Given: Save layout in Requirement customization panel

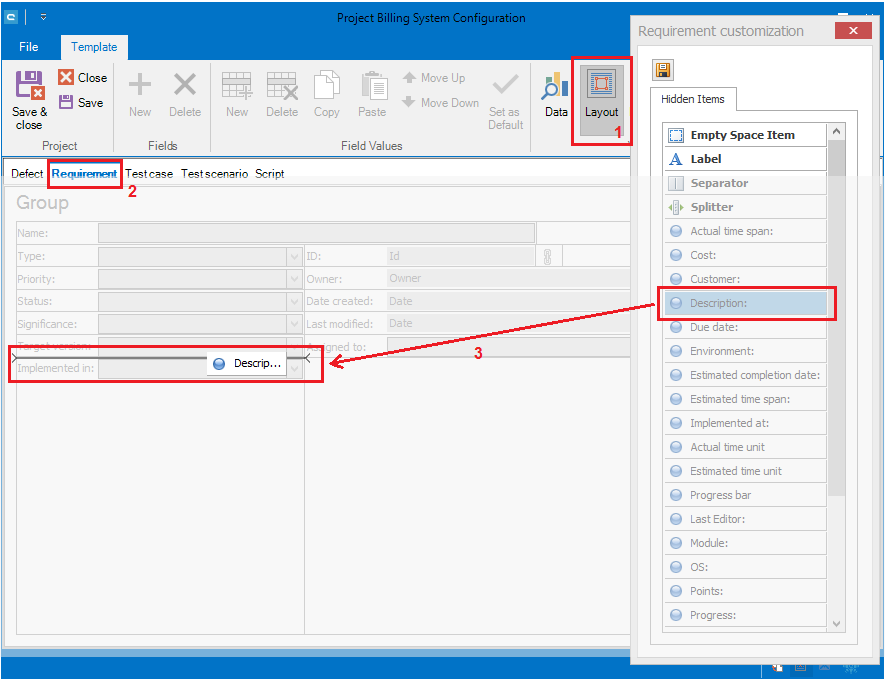Looking at the screenshot, I should pyautogui.click(x=662, y=69).
